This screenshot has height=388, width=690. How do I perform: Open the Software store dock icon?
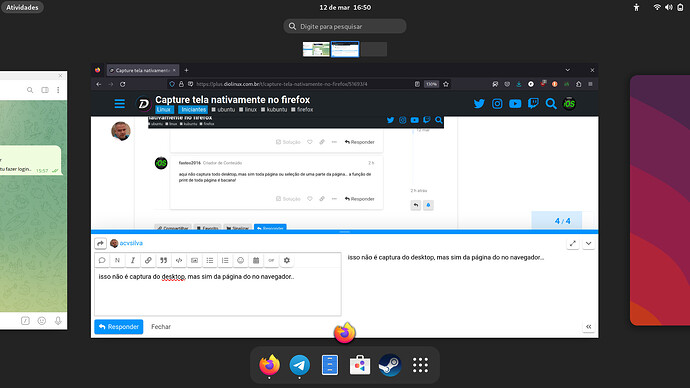pos(360,365)
